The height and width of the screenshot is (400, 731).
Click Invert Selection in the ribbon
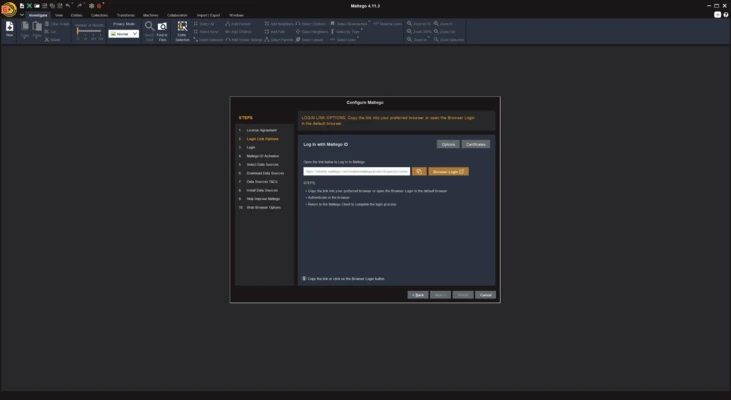pos(208,40)
